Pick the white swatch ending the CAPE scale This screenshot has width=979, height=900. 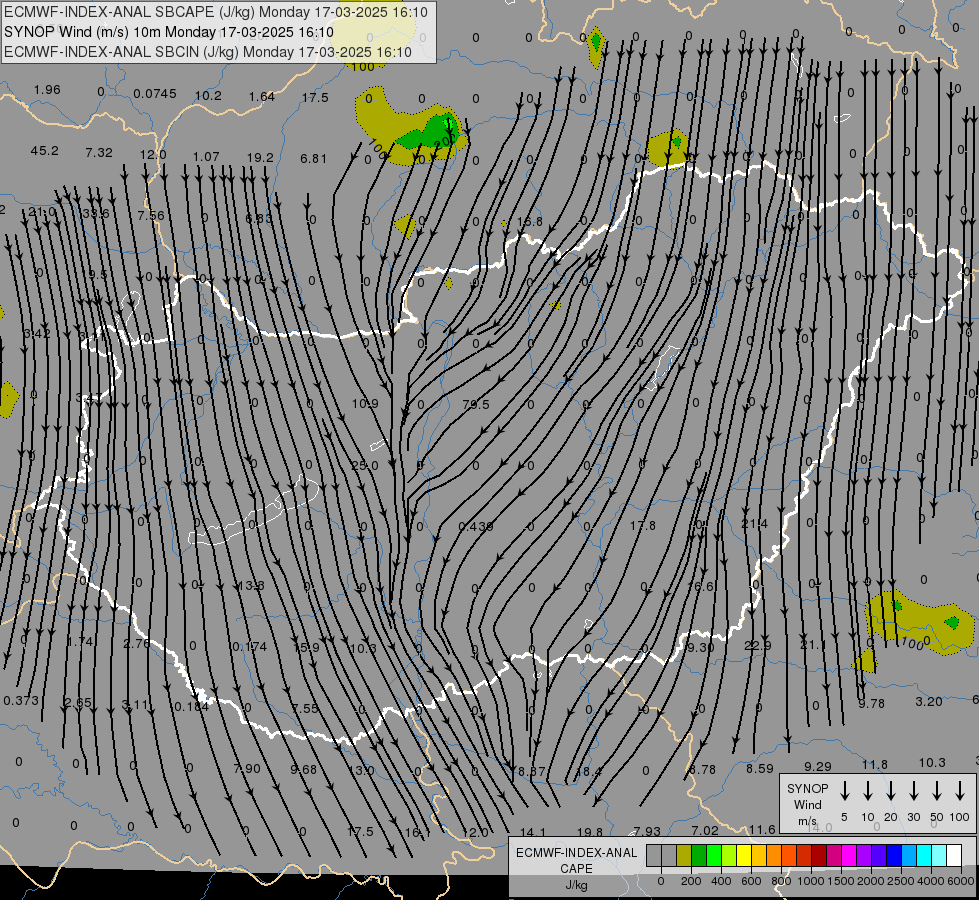point(954,856)
